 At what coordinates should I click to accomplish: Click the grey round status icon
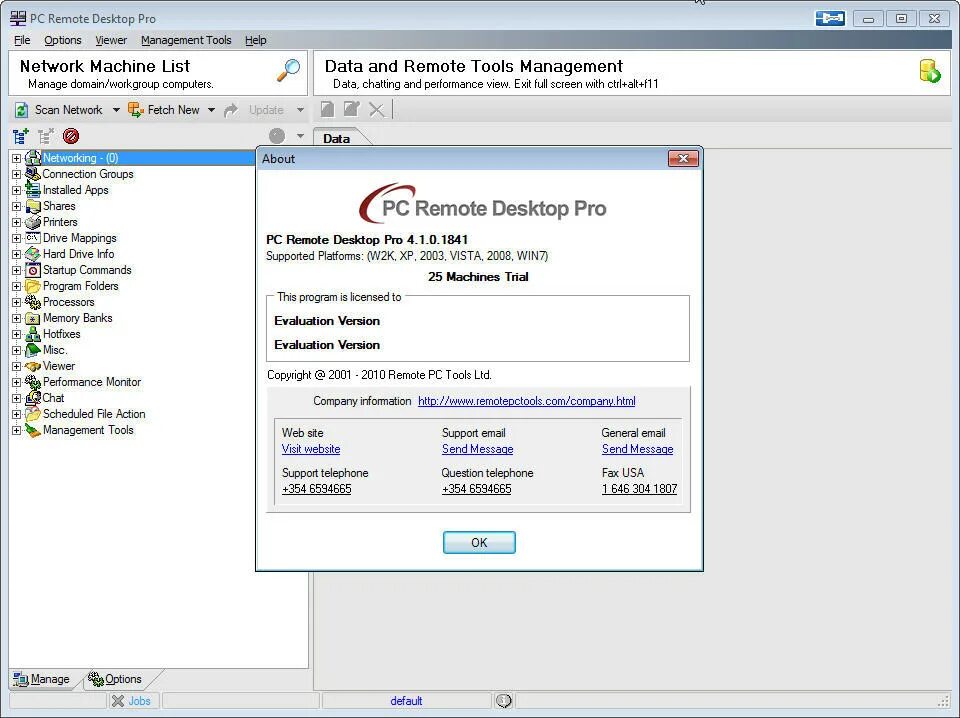click(x=277, y=136)
